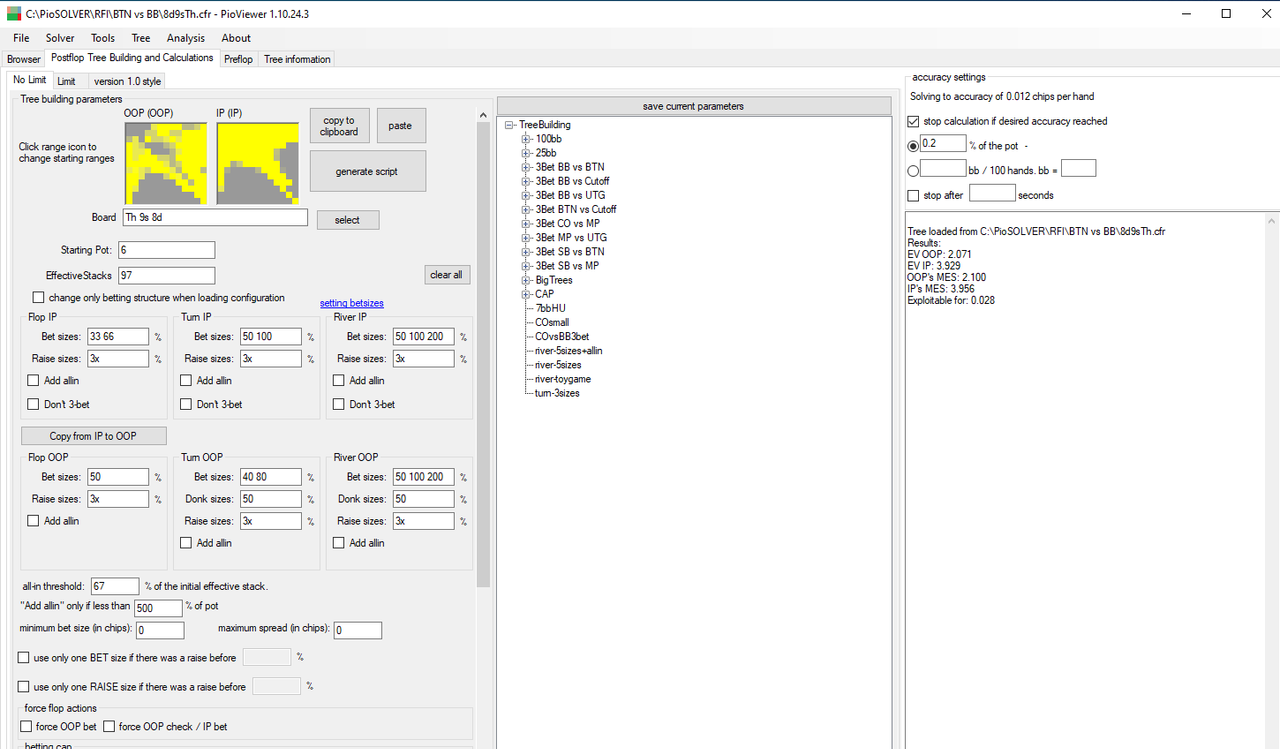Image resolution: width=1280 pixels, height=749 pixels.
Task: Expand the BigTrees tree node
Action: point(526,280)
